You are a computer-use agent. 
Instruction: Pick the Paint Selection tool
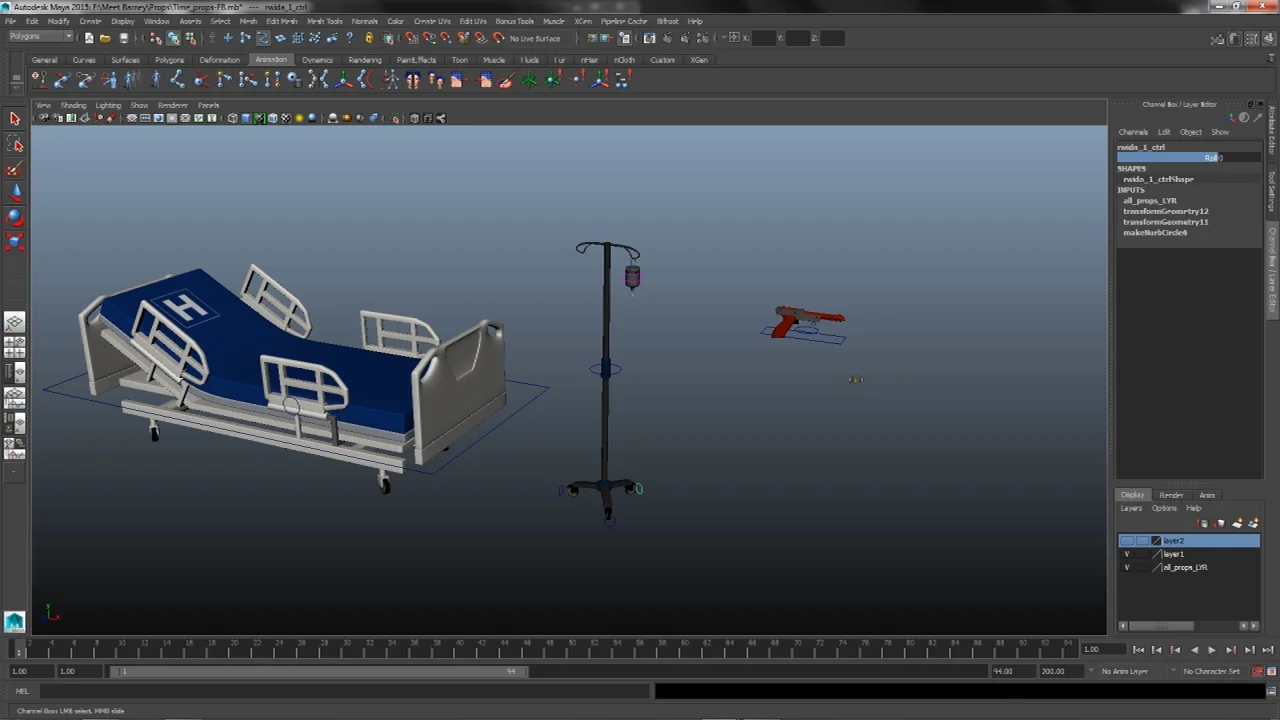point(15,169)
